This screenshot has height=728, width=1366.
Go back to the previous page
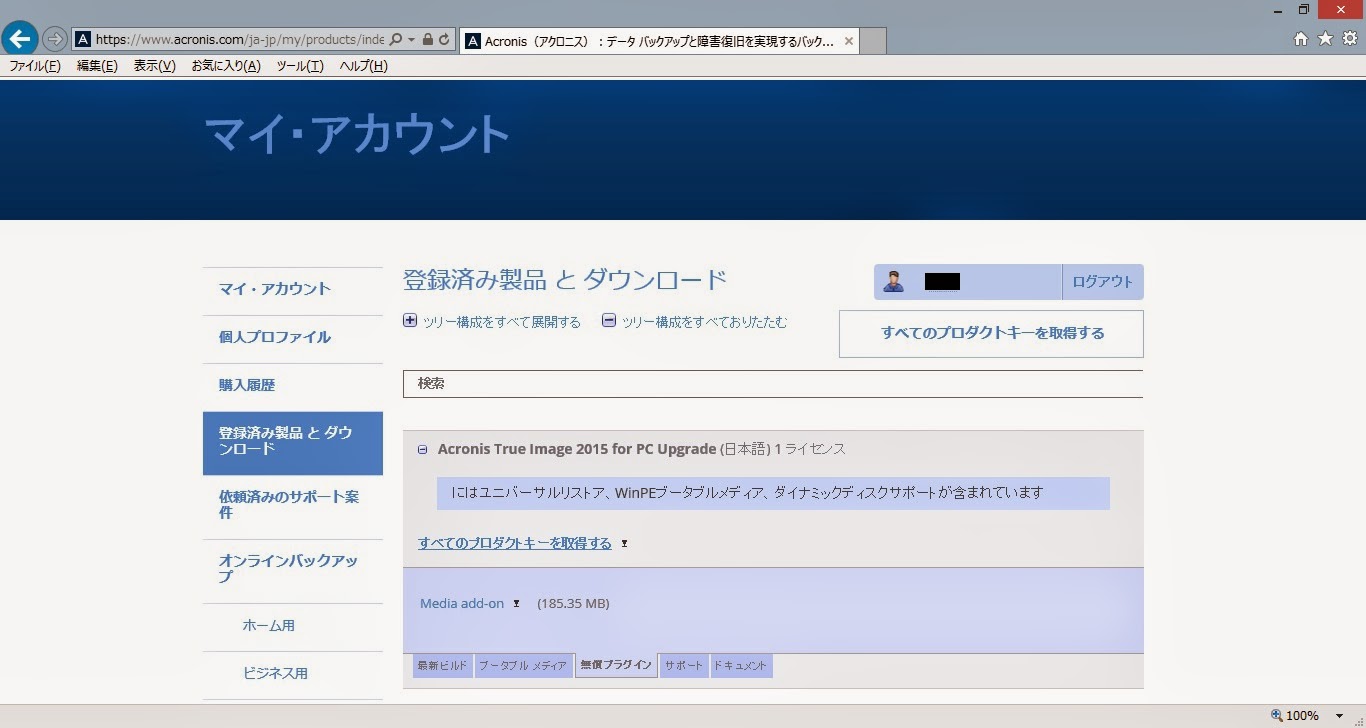tap(20, 39)
